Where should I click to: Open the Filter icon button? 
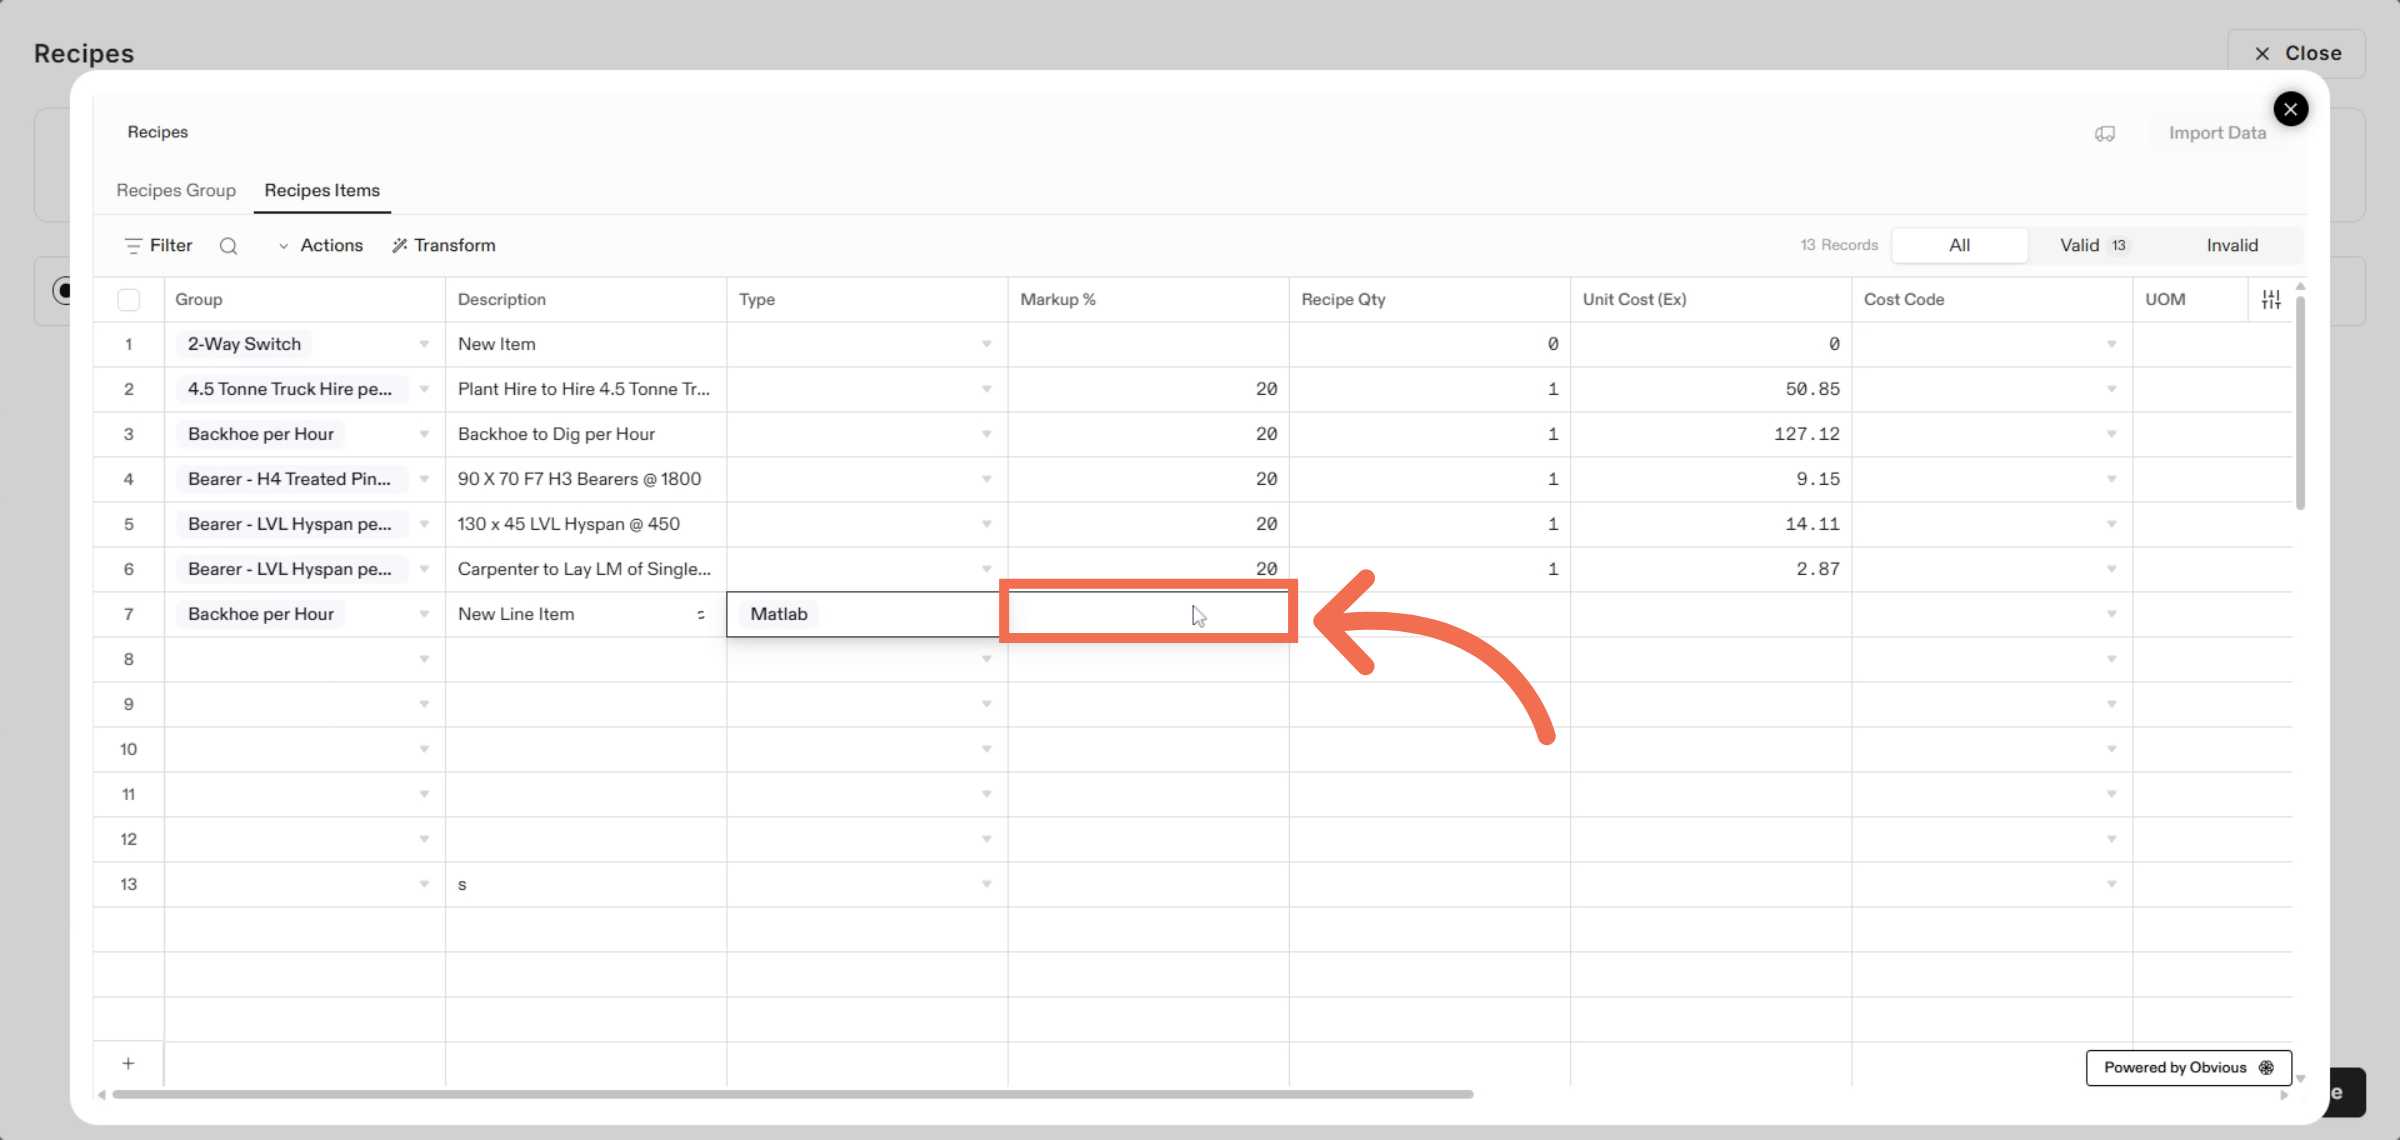[x=133, y=246]
